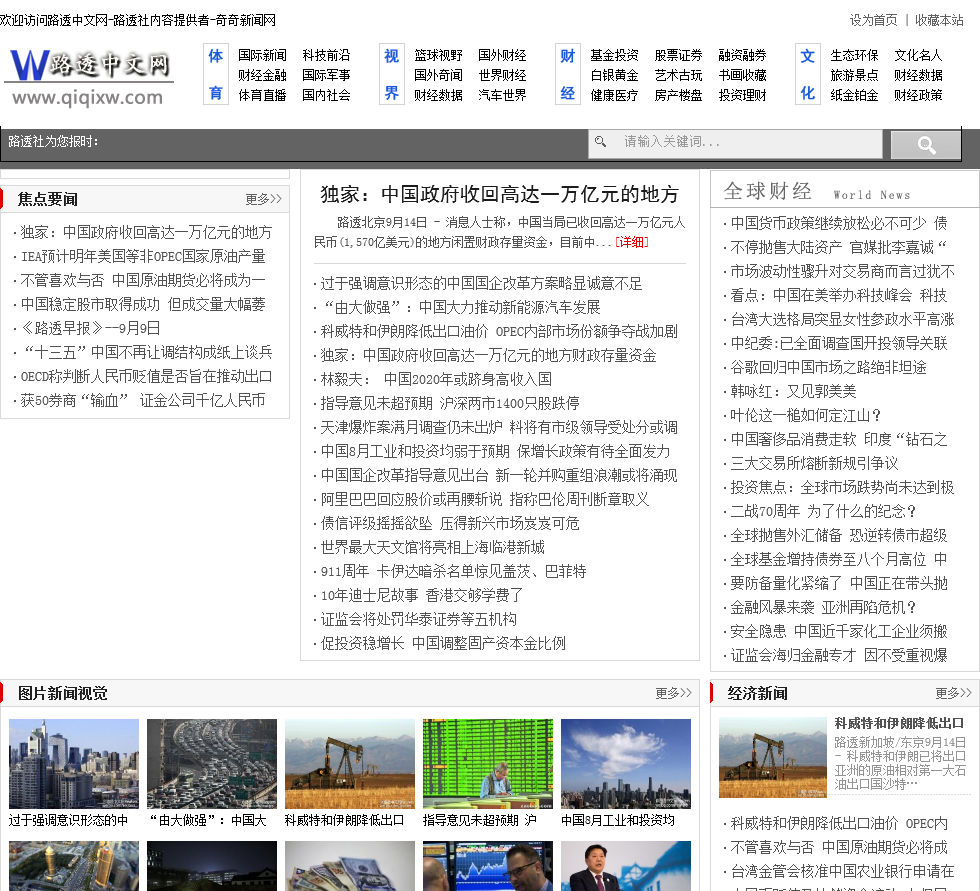This screenshot has height=891, width=980.
Task: Open the 国际新闻 navigation item
Action: pos(262,56)
